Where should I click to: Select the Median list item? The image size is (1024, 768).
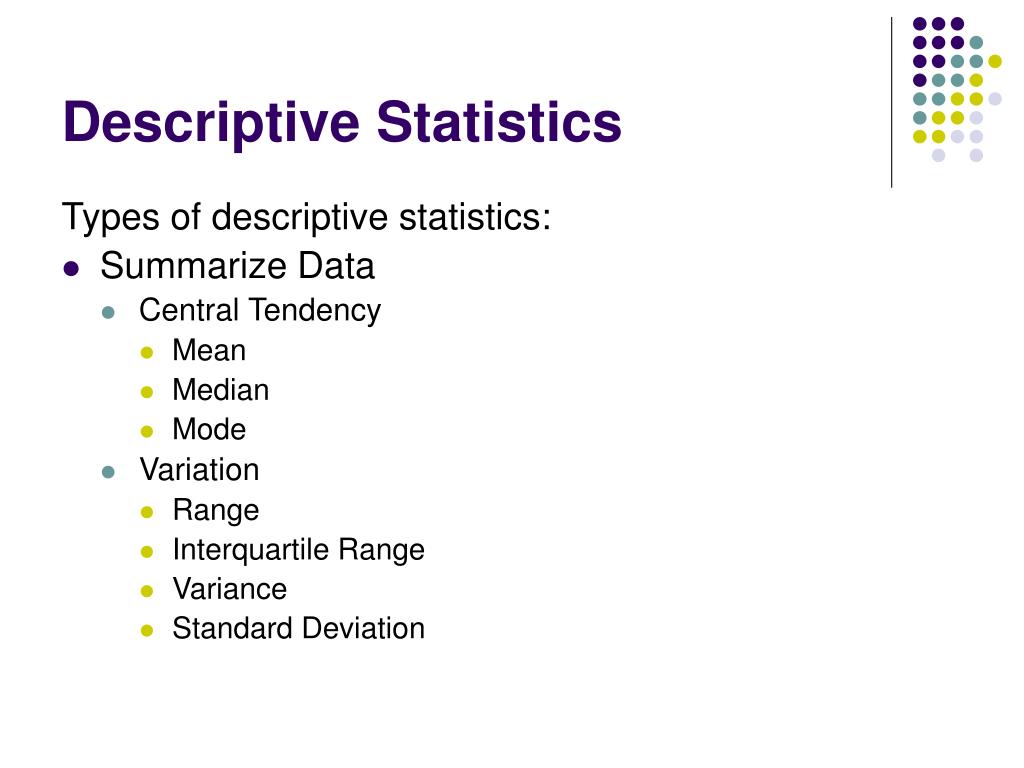[221, 391]
